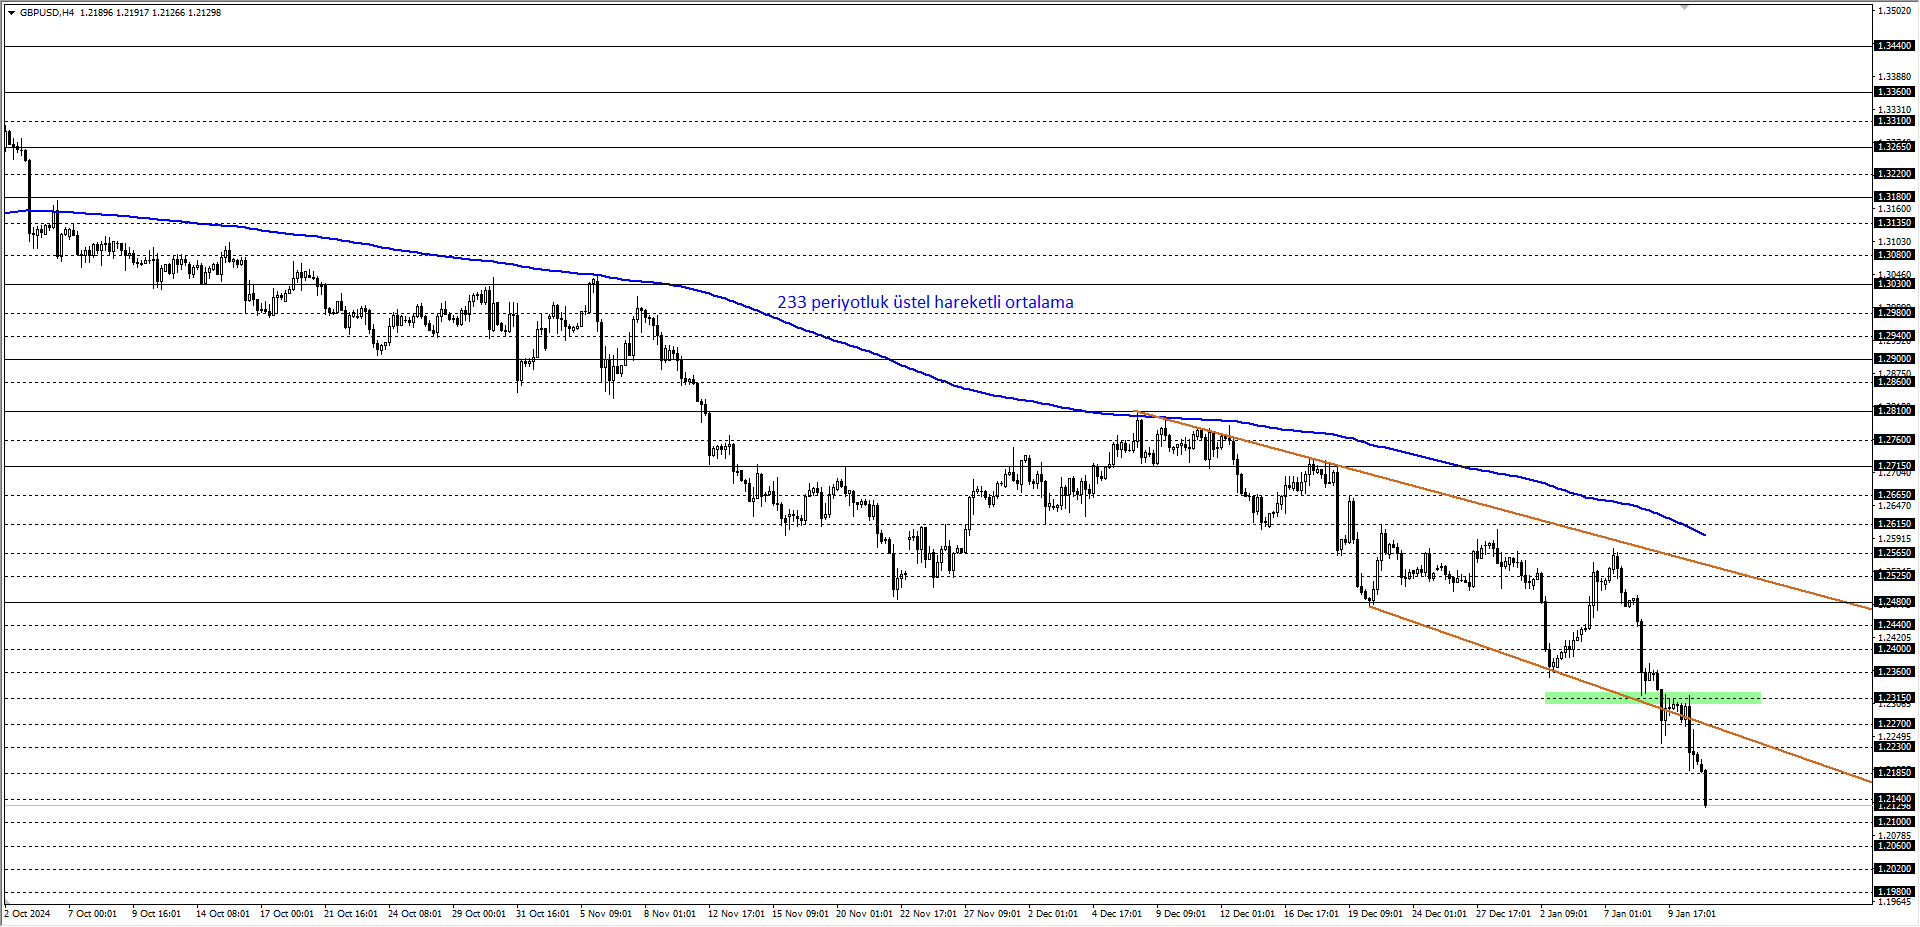Screen dimensions: 1920x927
Task: Click the 1.30800 price level label
Action: [x=1894, y=255]
